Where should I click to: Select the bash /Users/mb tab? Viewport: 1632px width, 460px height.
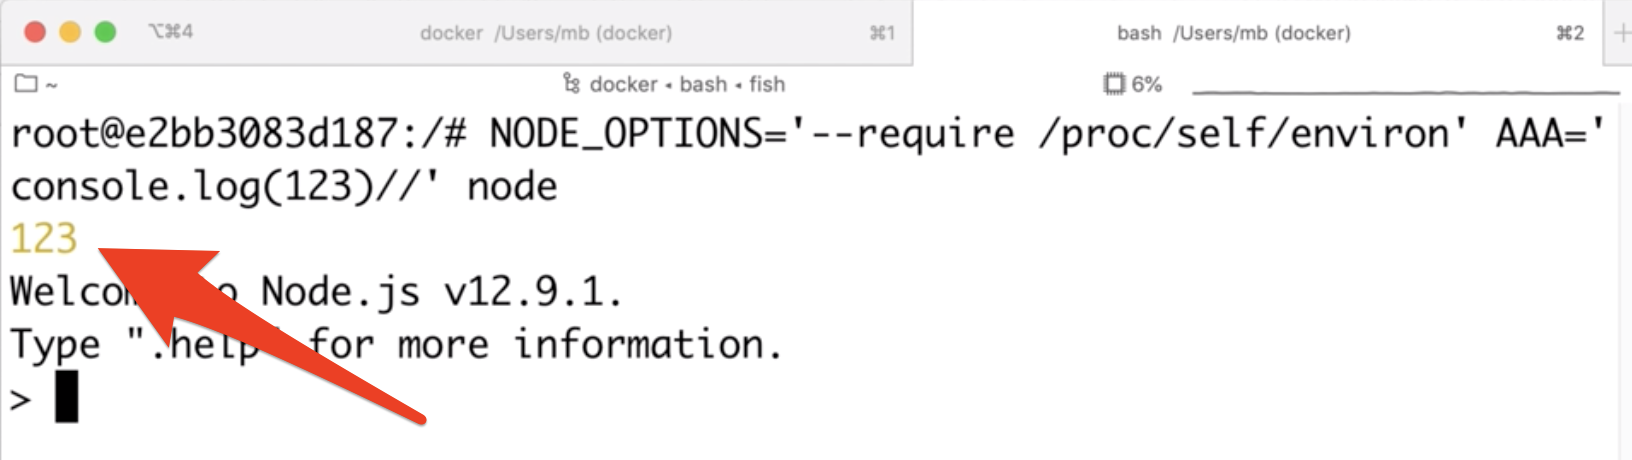[1233, 33]
